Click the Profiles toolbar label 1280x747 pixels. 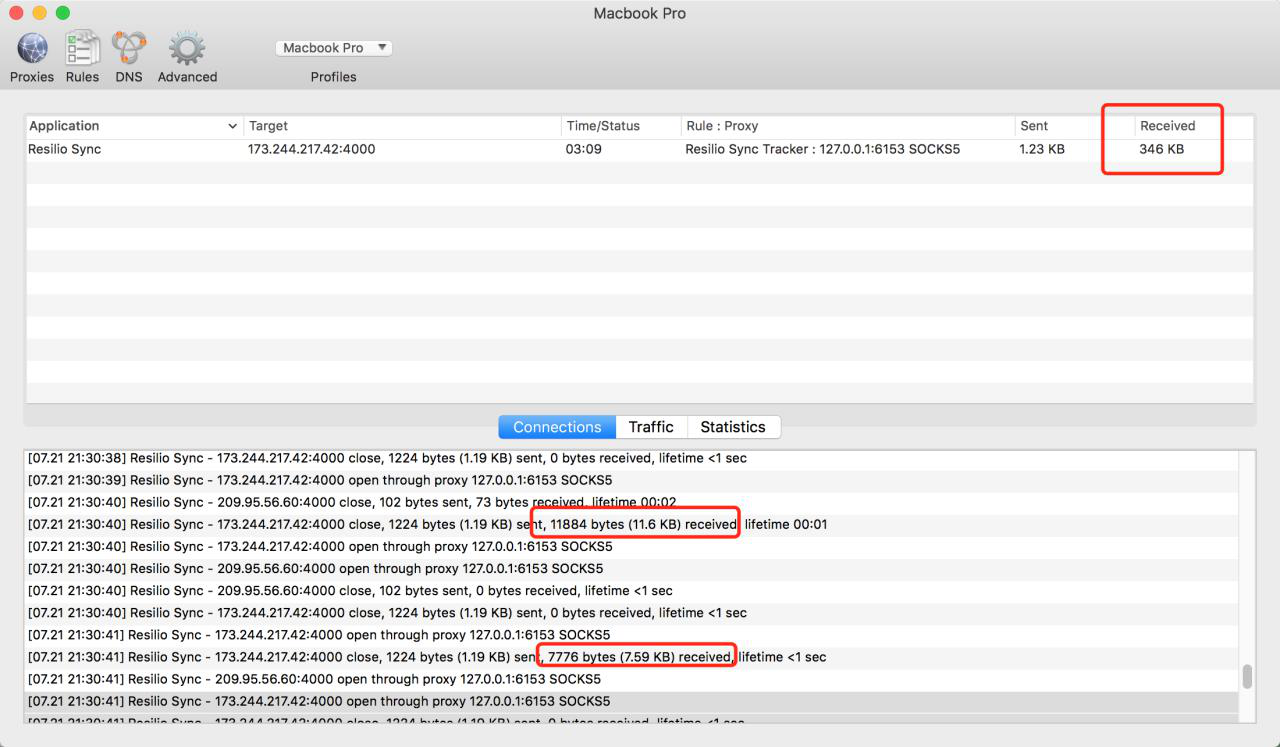[x=334, y=77]
